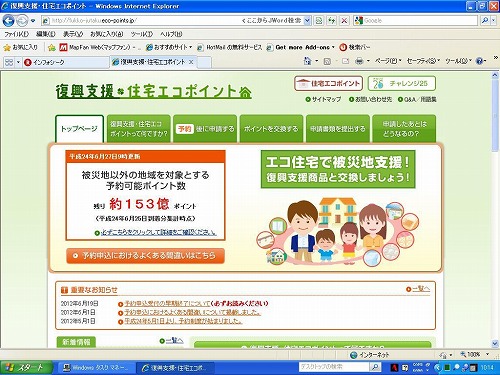
Task: Click the Google search magnifier icon
Action: coord(485,21)
